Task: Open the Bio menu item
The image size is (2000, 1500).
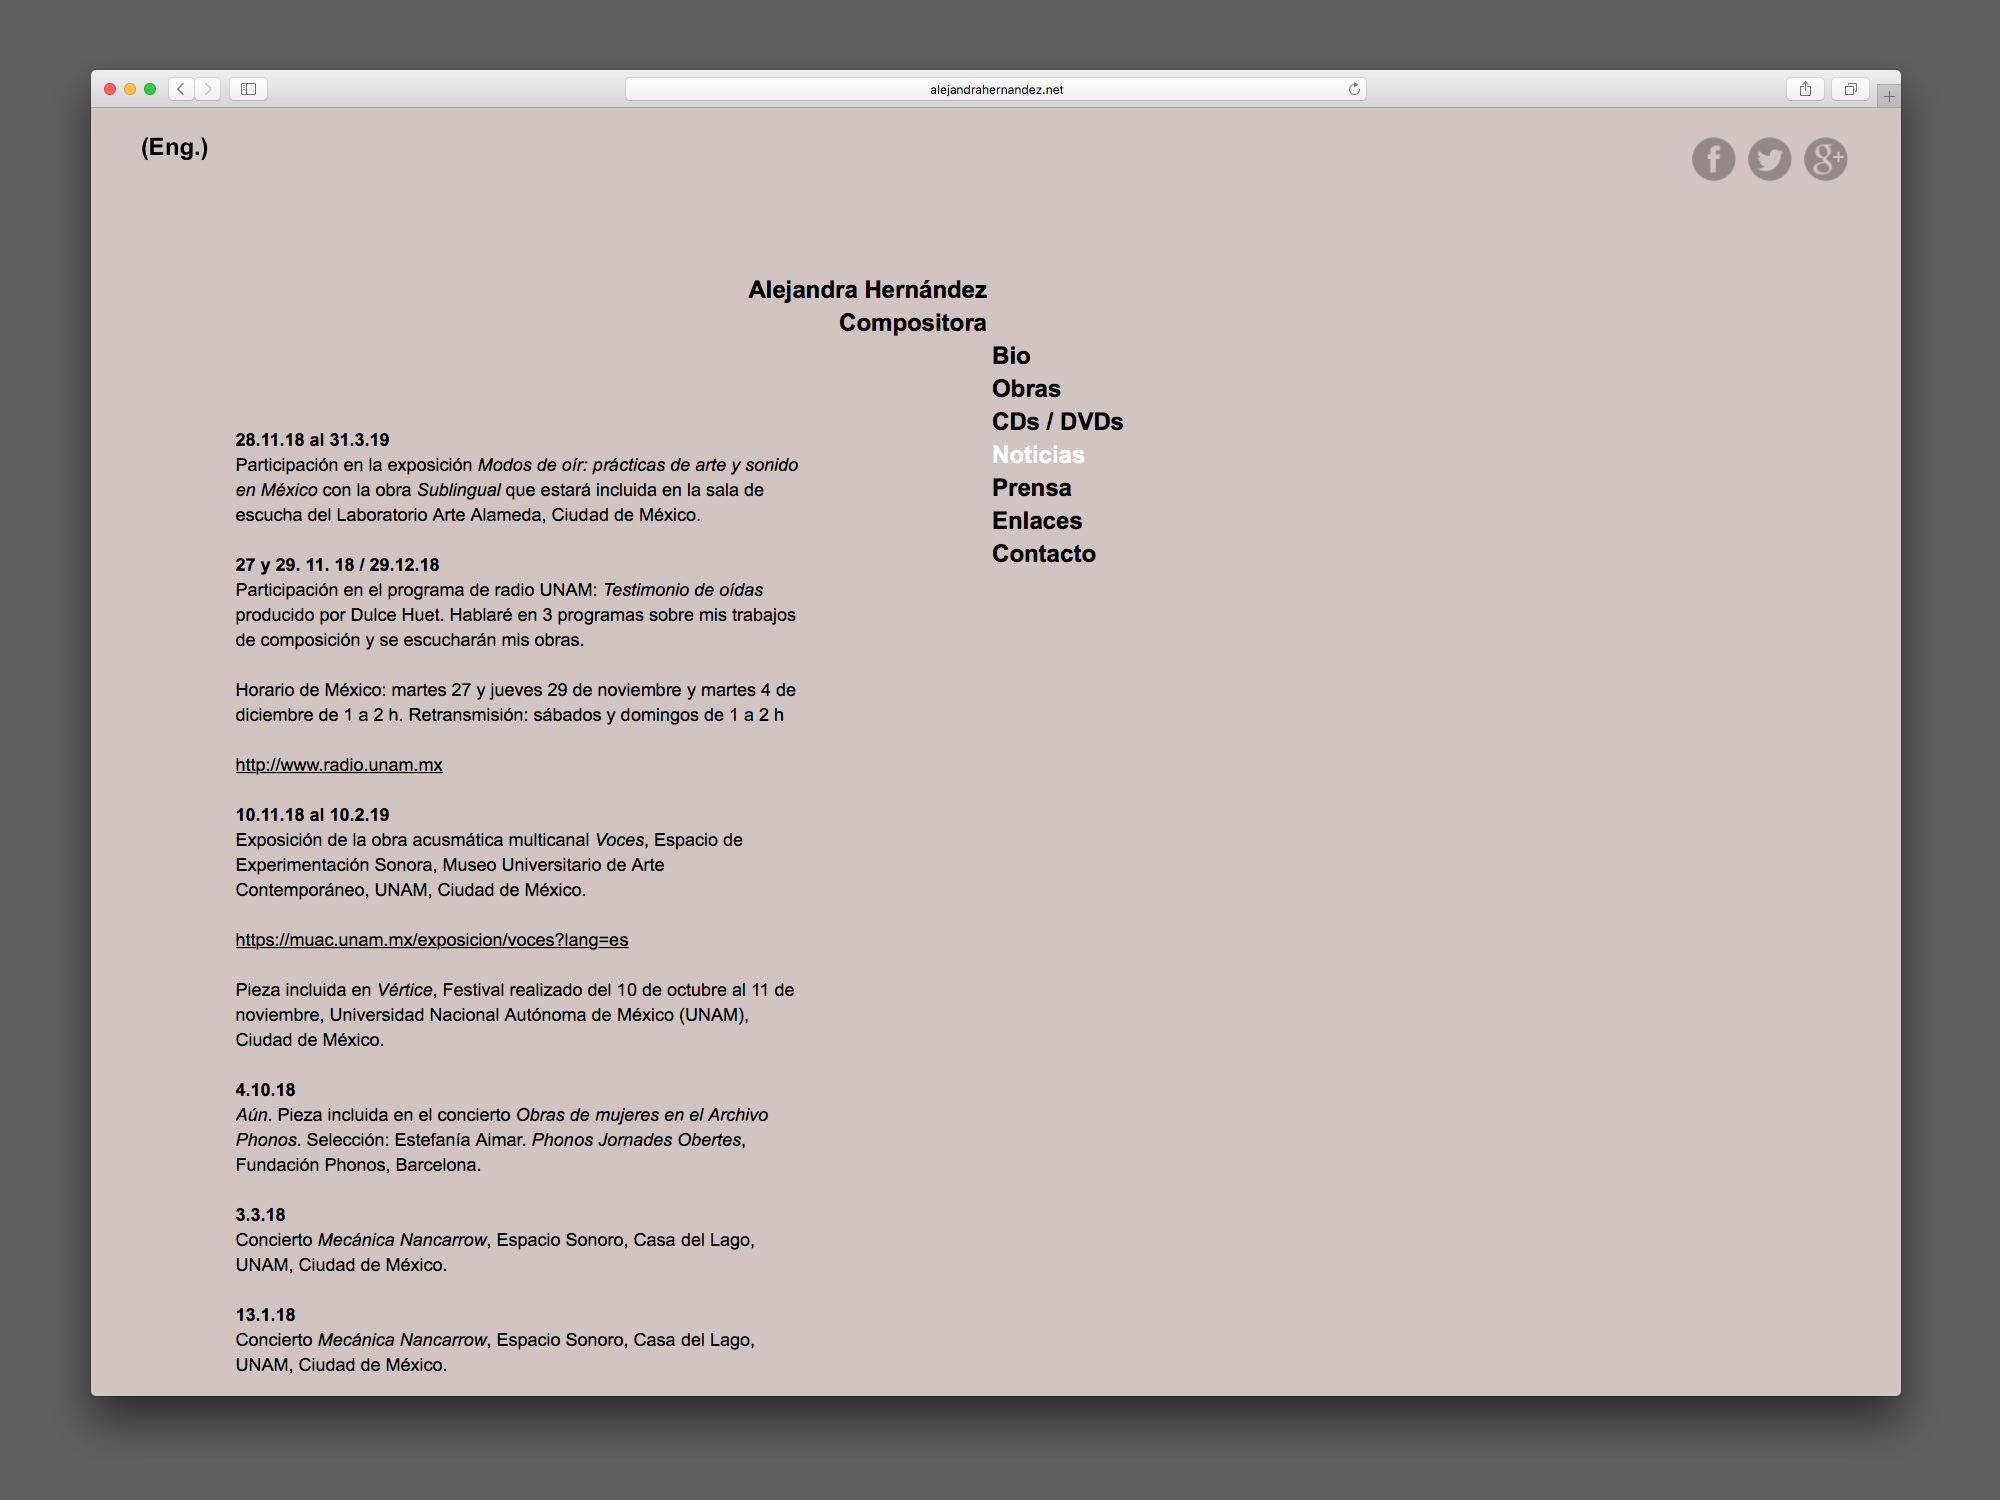Action: (1011, 356)
